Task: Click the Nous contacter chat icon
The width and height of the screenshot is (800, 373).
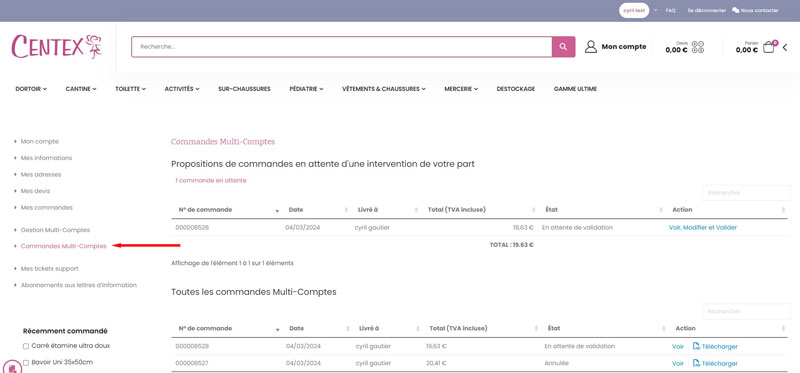Action: (x=735, y=10)
